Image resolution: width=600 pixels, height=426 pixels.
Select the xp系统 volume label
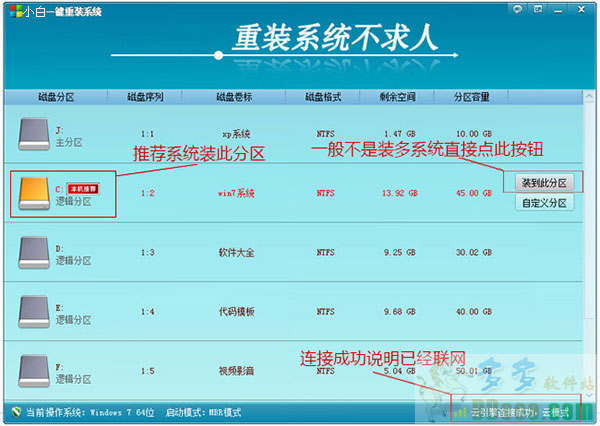click(x=236, y=134)
